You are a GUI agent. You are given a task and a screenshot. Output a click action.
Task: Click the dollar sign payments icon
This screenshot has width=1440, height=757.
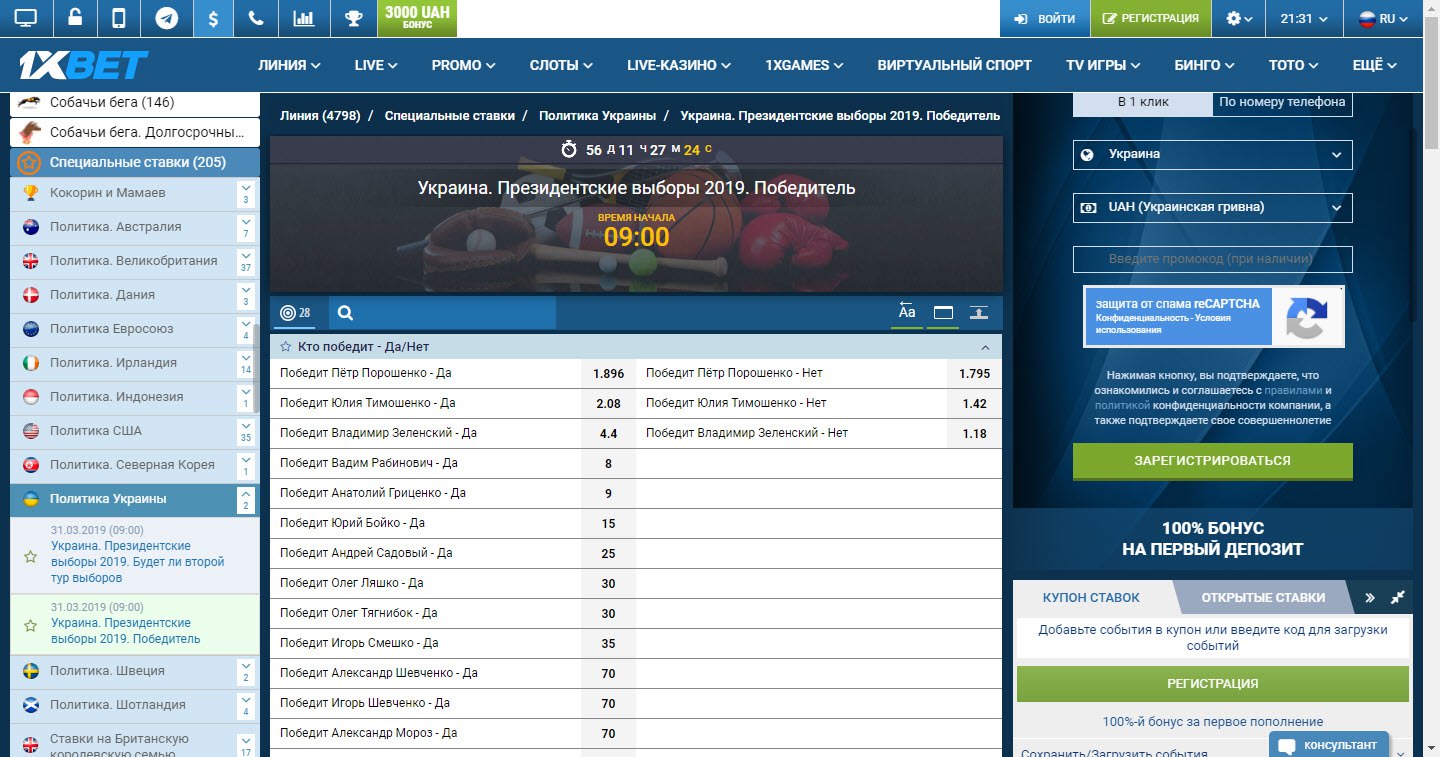pos(213,19)
